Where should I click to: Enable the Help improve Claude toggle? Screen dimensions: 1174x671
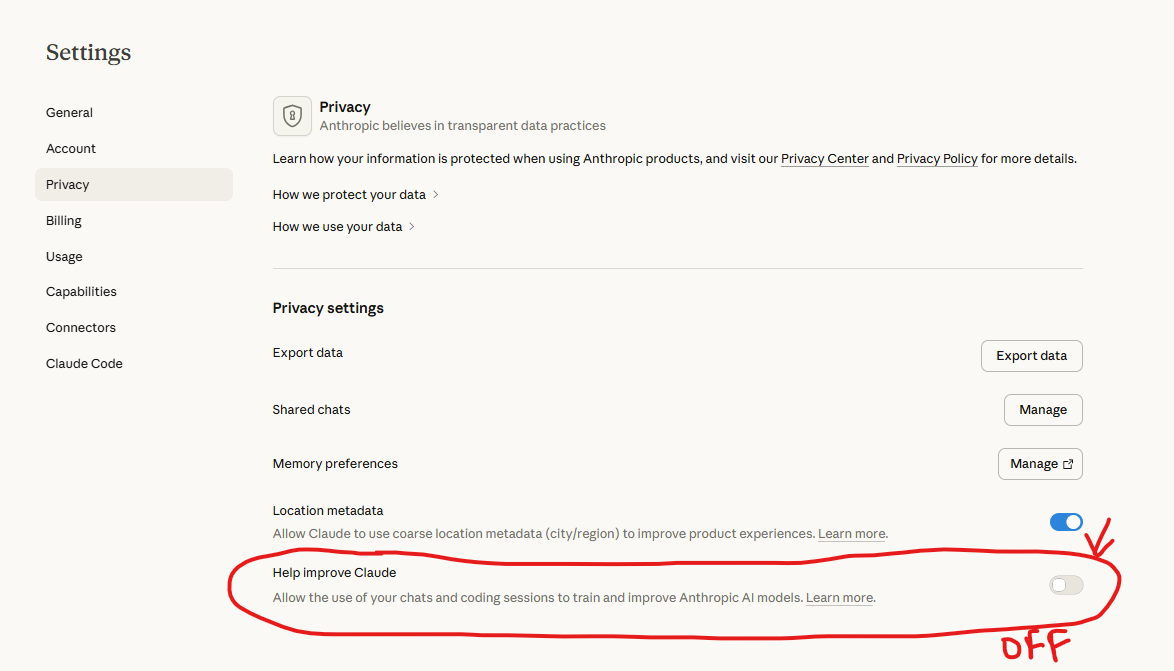[1066, 585]
